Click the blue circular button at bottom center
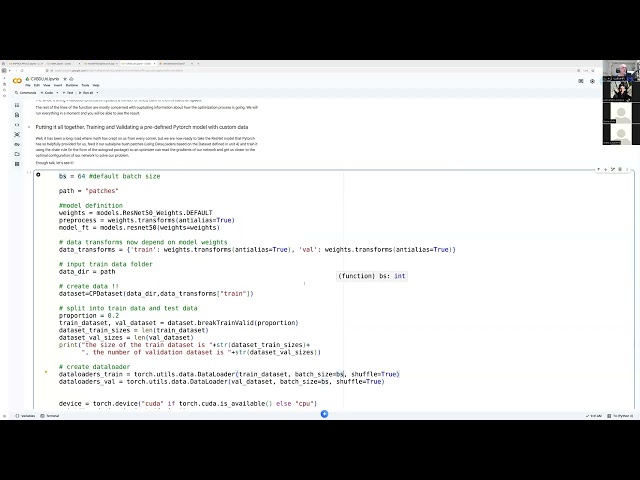Image resolution: width=640 pixels, height=480 pixels. [324, 414]
